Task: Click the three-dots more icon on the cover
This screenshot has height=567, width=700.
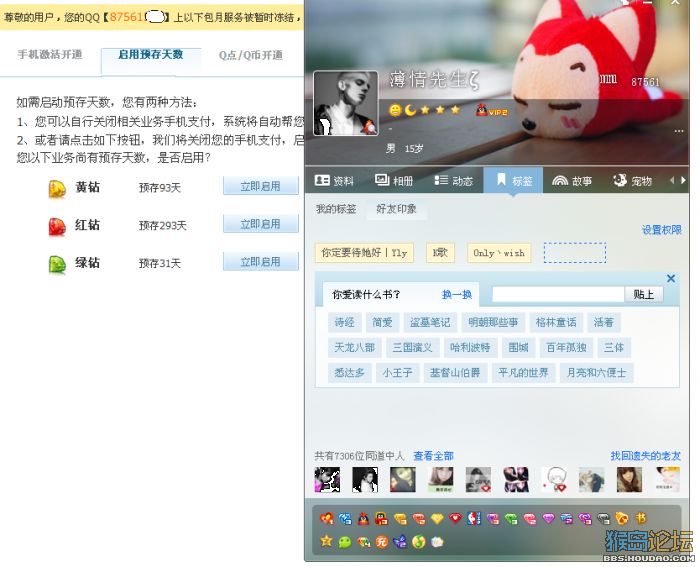Action: pos(679,131)
